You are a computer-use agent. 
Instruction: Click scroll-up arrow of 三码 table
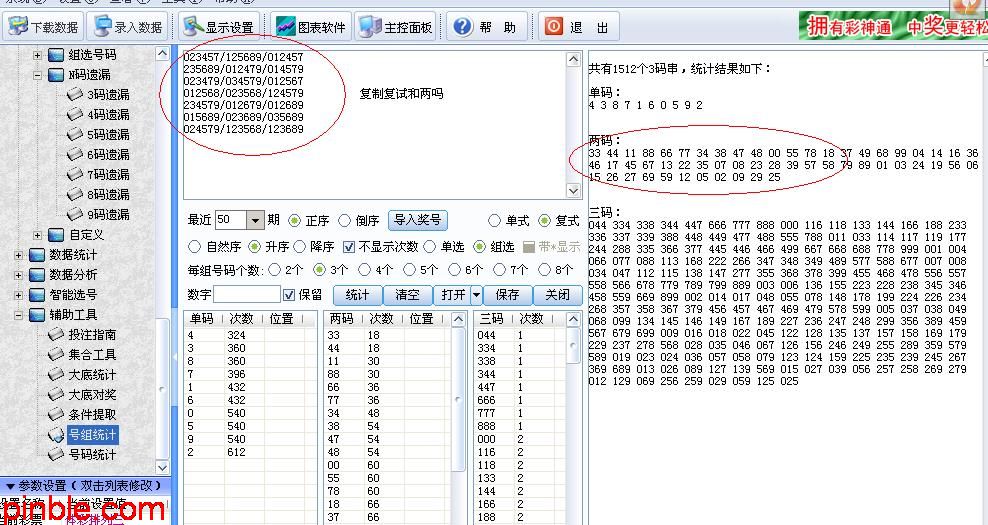click(x=573, y=319)
